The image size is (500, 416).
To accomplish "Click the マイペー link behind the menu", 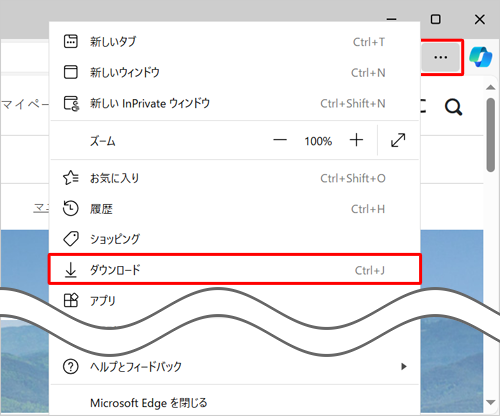I will tap(25, 104).
